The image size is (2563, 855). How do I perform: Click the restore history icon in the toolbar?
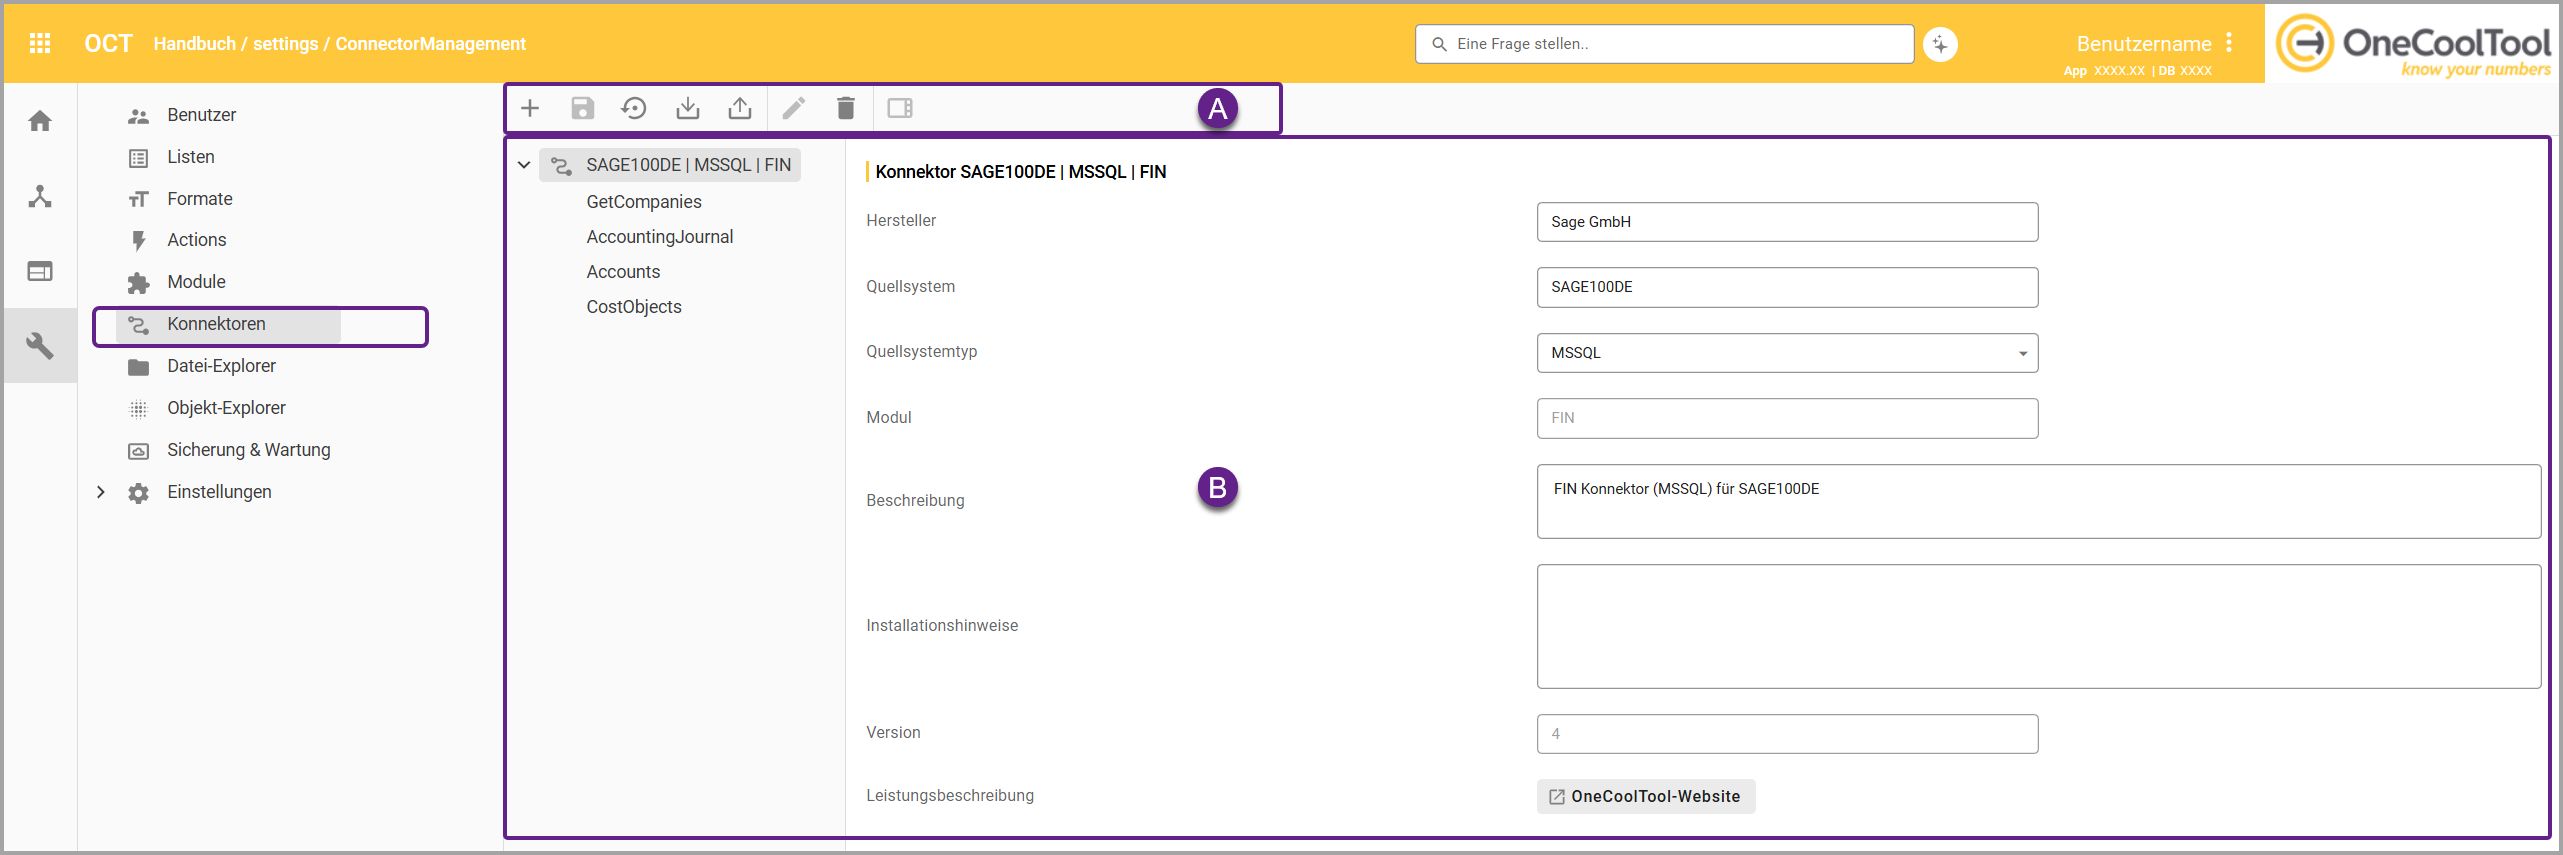(634, 108)
